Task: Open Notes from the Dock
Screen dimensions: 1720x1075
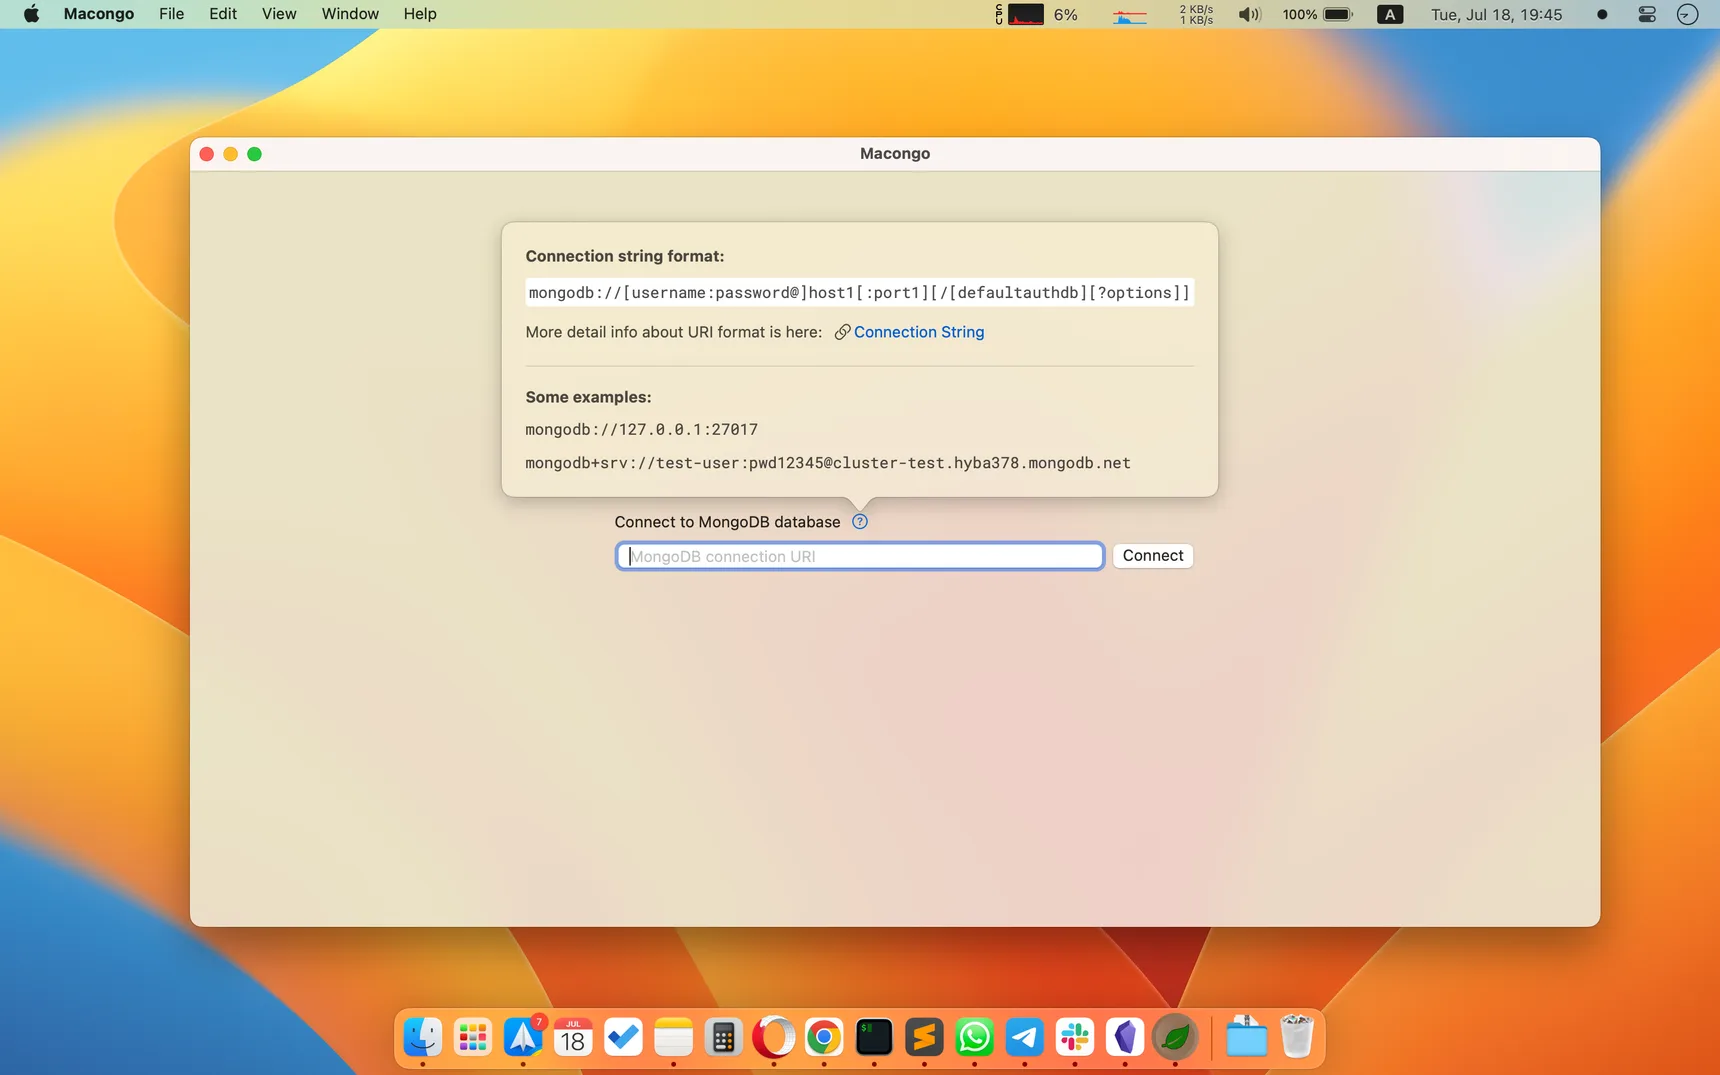Action: (673, 1038)
